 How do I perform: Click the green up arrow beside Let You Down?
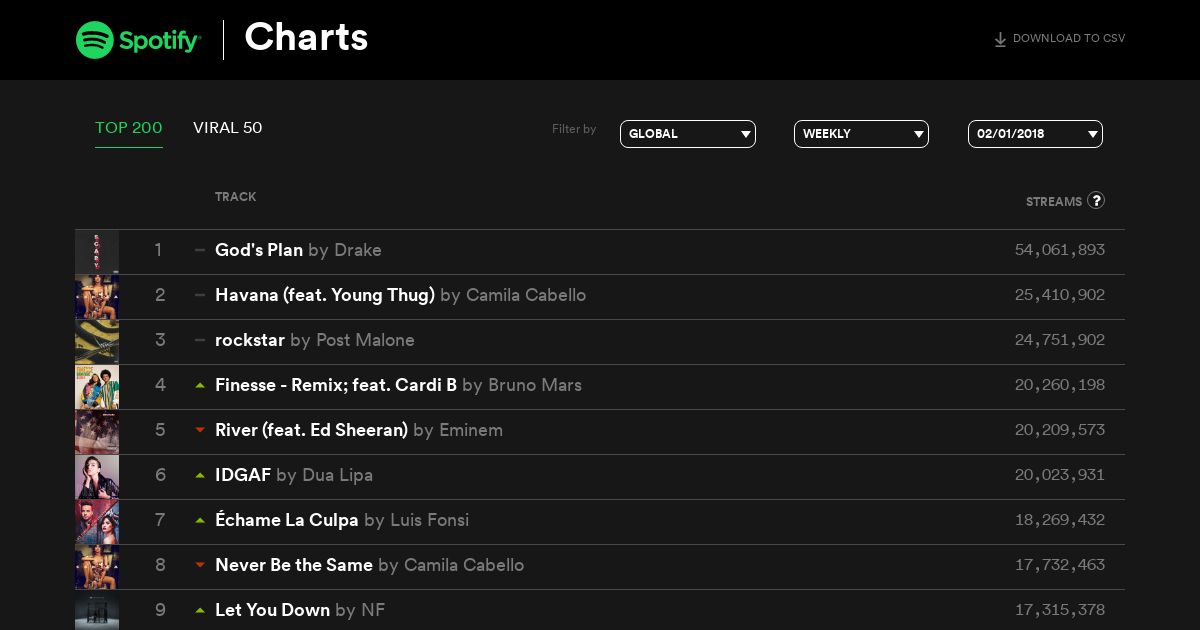pyautogui.click(x=200, y=610)
